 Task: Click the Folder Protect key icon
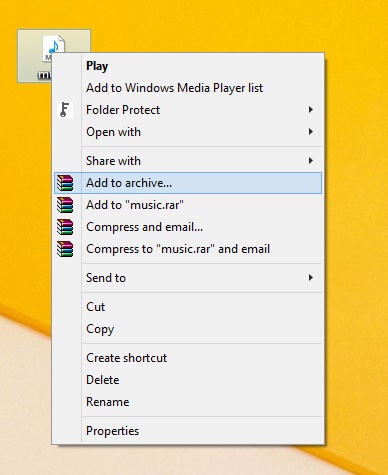click(65, 110)
